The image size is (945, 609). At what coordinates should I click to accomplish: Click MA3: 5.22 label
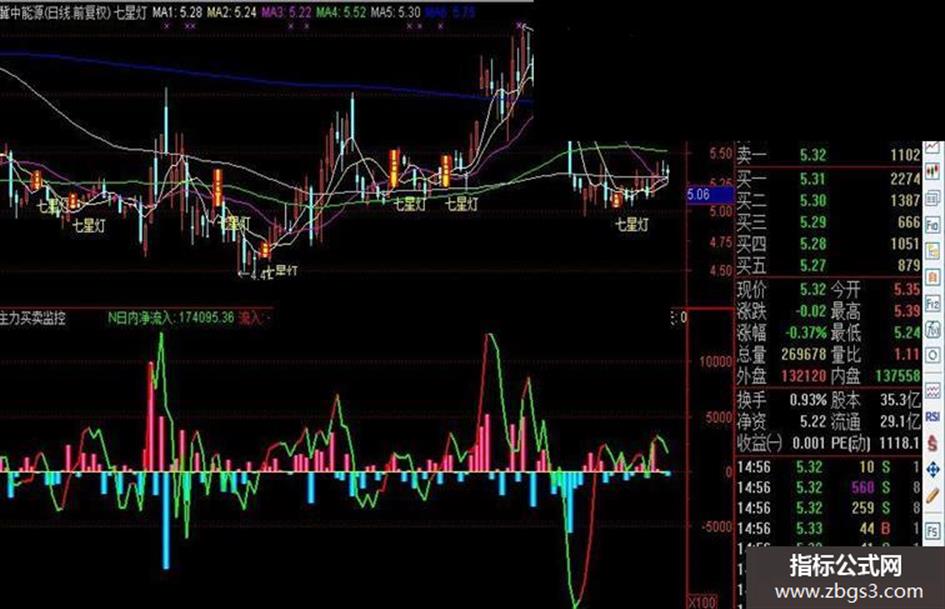pos(286,12)
